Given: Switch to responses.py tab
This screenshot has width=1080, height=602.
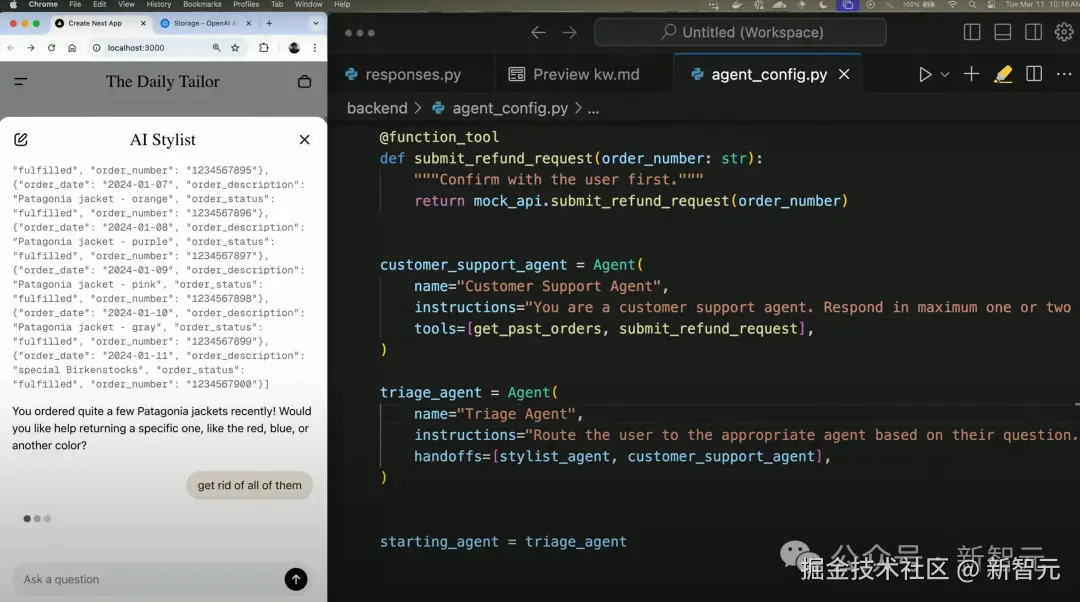Looking at the screenshot, I should [x=412, y=74].
